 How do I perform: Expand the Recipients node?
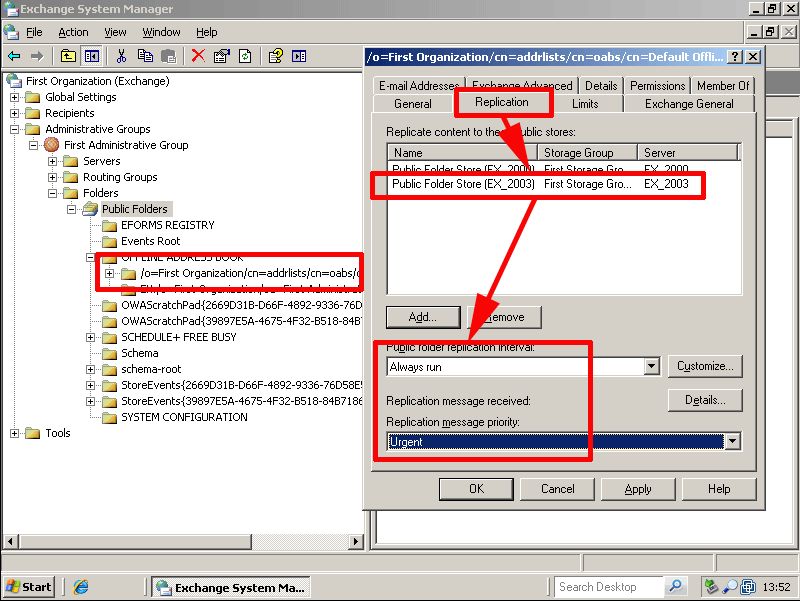[x=14, y=113]
